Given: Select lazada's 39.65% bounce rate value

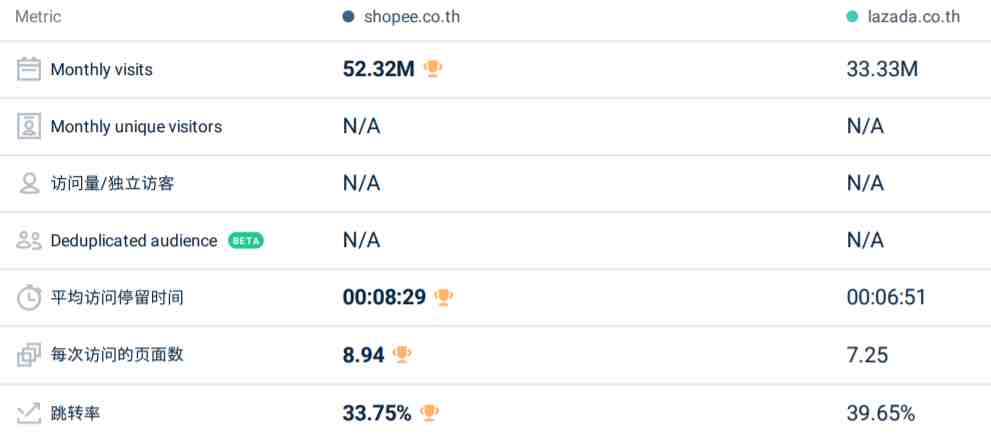Looking at the screenshot, I should click(881, 414).
